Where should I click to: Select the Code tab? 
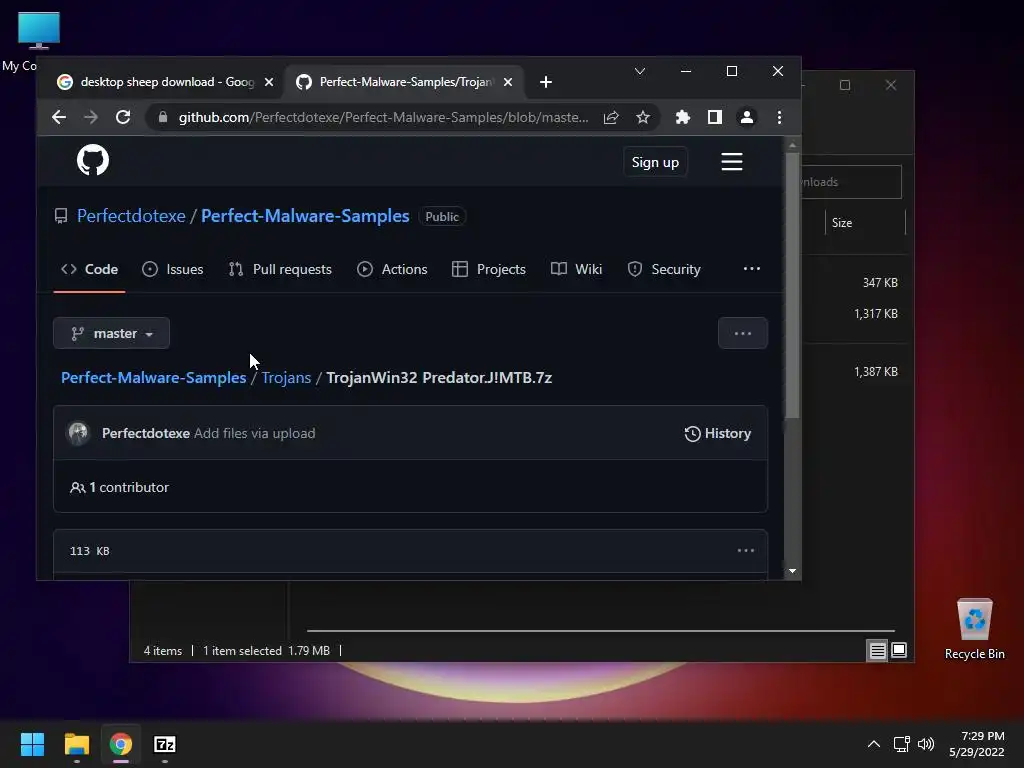[89, 269]
